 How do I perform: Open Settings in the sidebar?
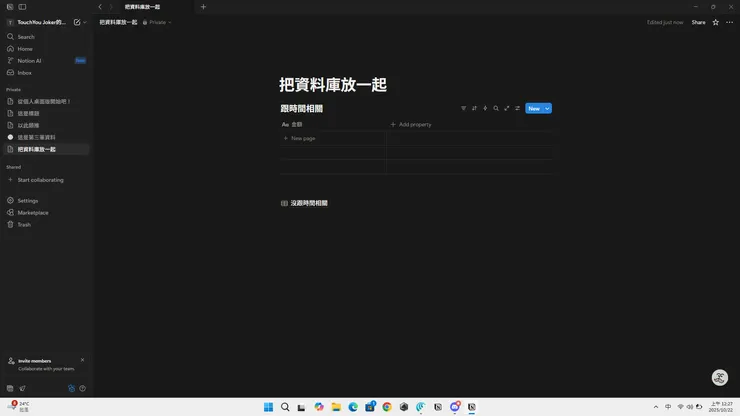pos(46,201)
